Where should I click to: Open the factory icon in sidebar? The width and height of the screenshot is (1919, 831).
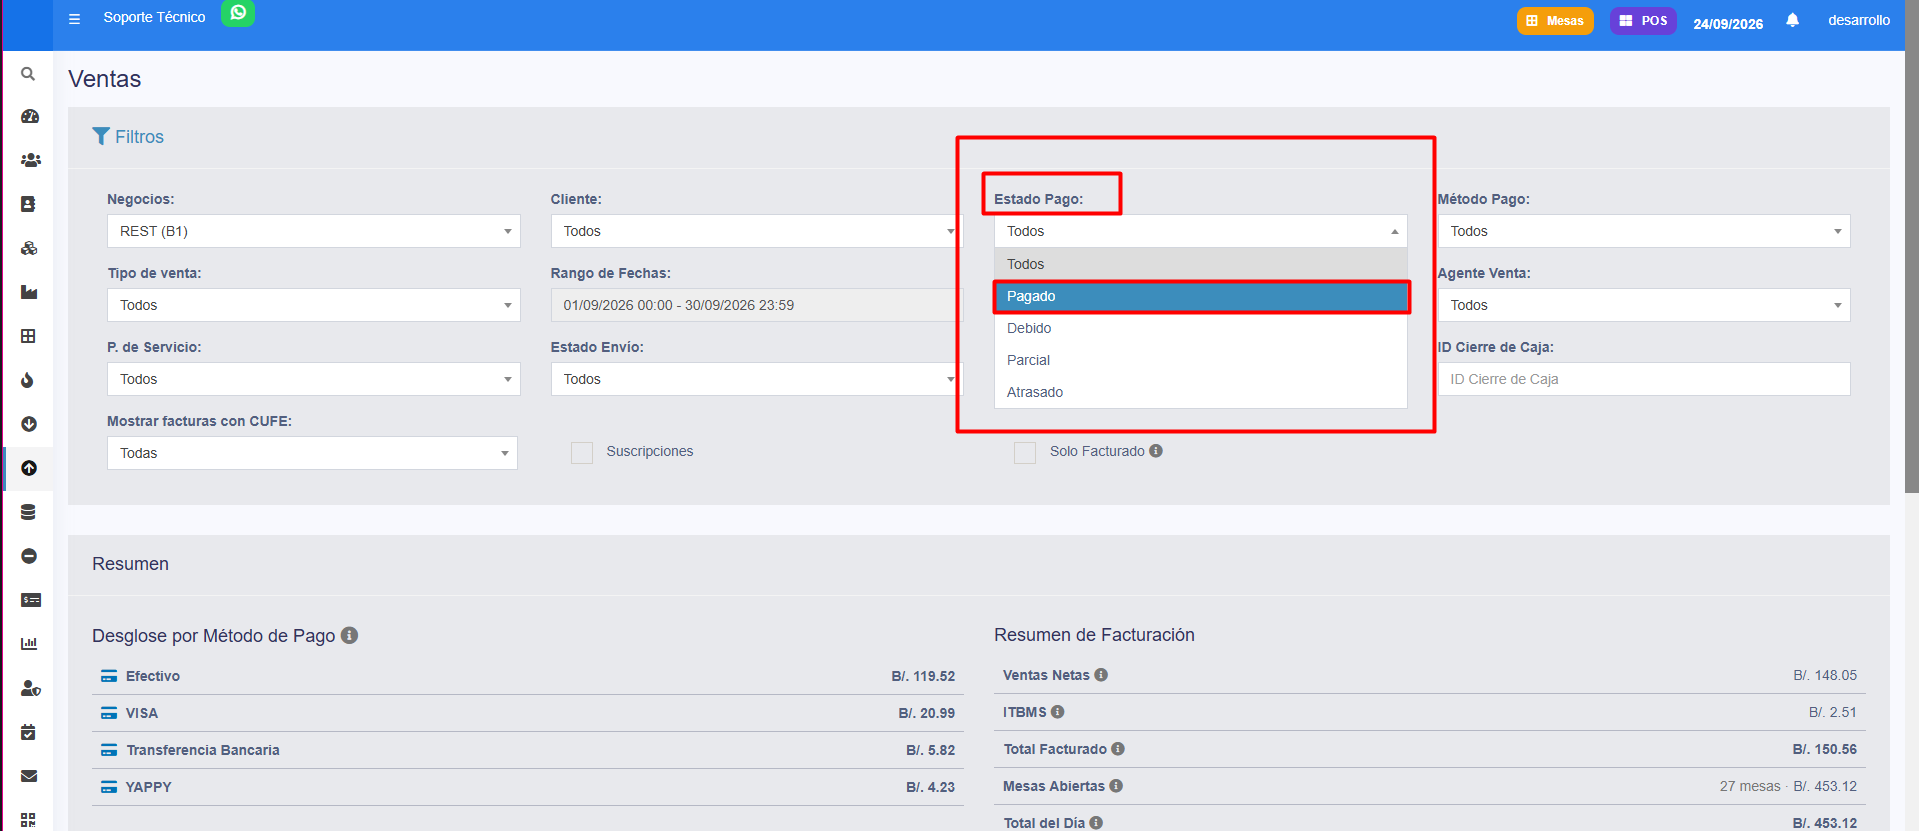[x=29, y=292]
